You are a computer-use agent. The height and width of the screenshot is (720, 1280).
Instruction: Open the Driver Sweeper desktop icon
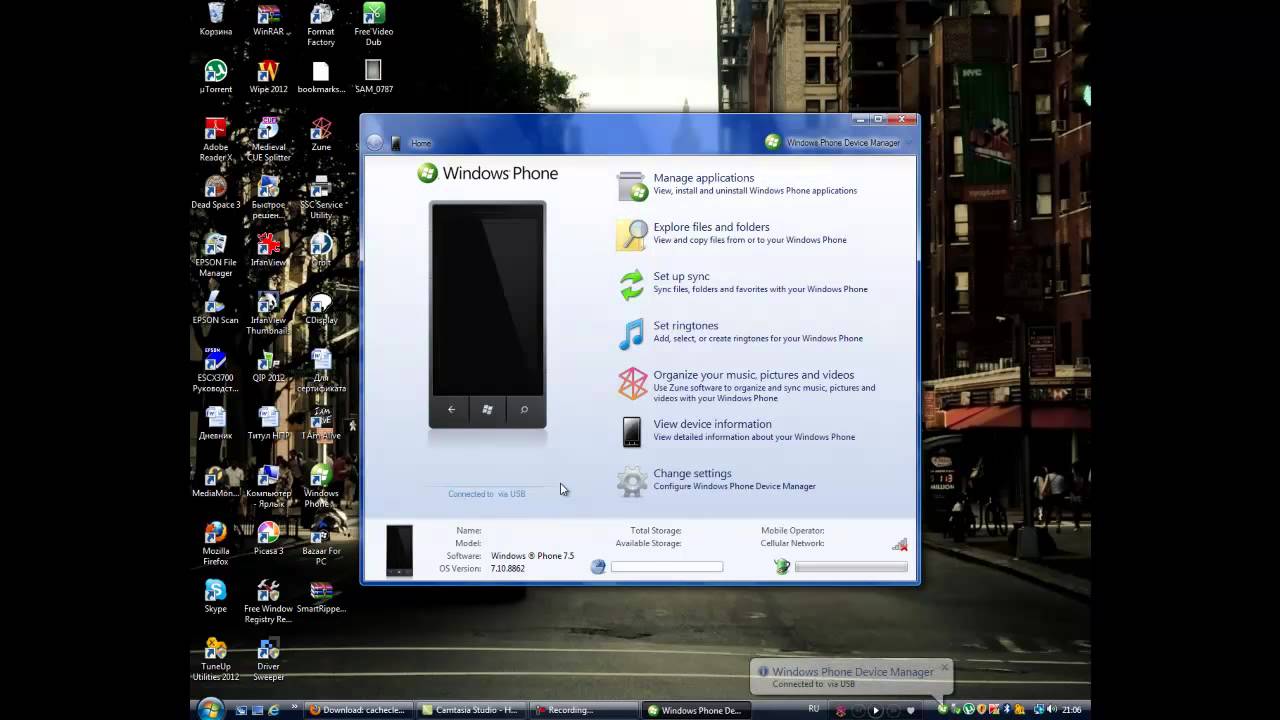pos(268,659)
